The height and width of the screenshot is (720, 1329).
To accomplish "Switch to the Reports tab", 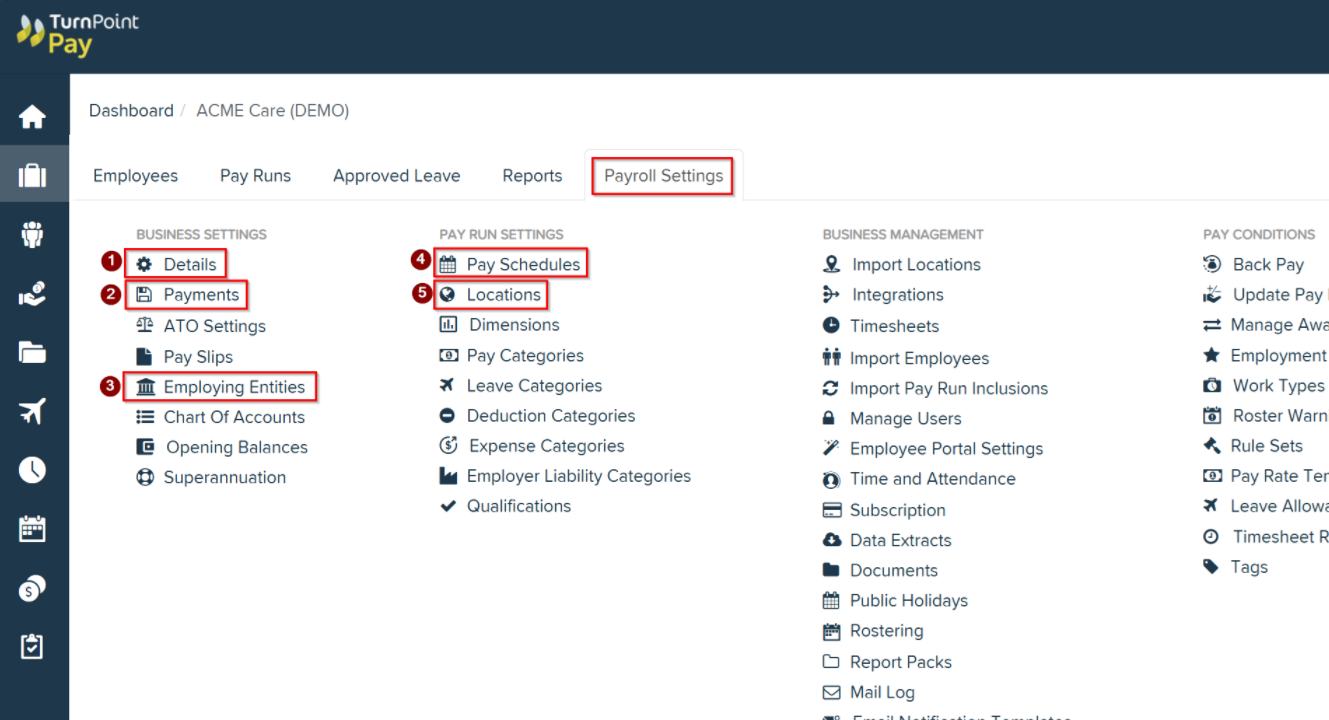I will (532, 175).
